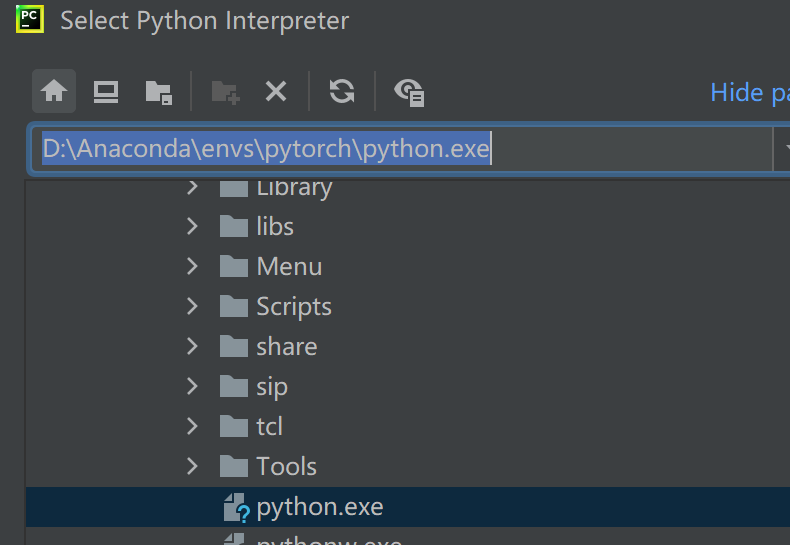Click the sip folder icon
The image size is (790, 545).
pyautogui.click(x=234, y=386)
